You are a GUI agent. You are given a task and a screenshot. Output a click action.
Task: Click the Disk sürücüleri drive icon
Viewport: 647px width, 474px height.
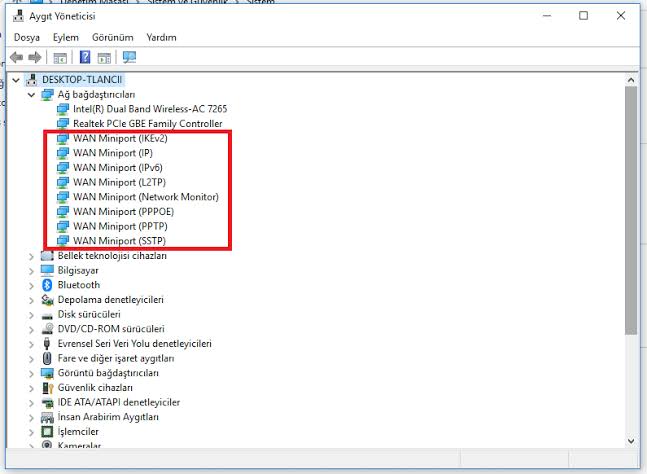click(47, 316)
